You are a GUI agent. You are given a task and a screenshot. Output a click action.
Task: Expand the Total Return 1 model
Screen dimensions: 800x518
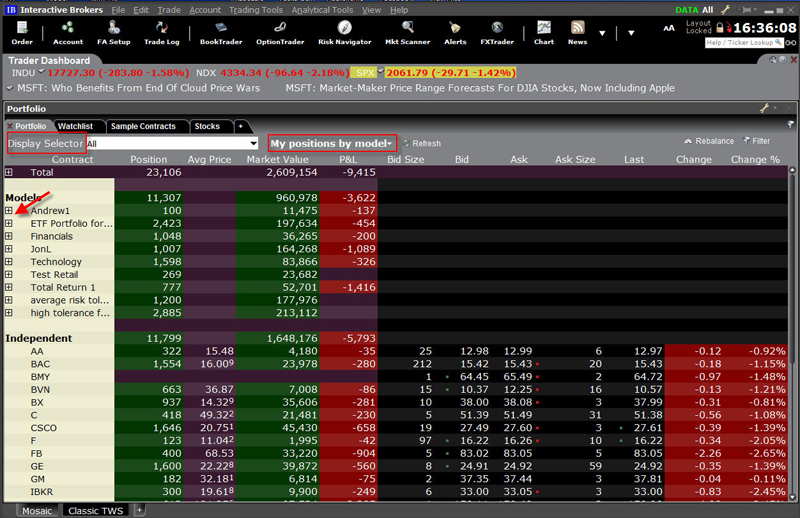pyautogui.click(x=9, y=287)
